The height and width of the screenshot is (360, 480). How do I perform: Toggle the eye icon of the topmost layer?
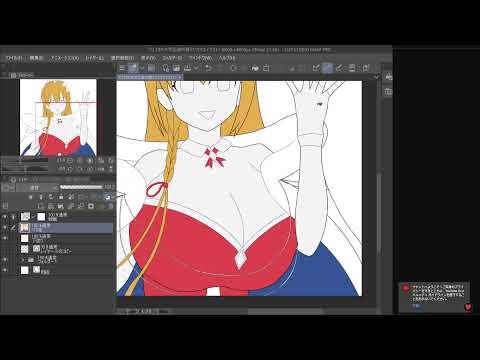pyautogui.click(x=5, y=217)
